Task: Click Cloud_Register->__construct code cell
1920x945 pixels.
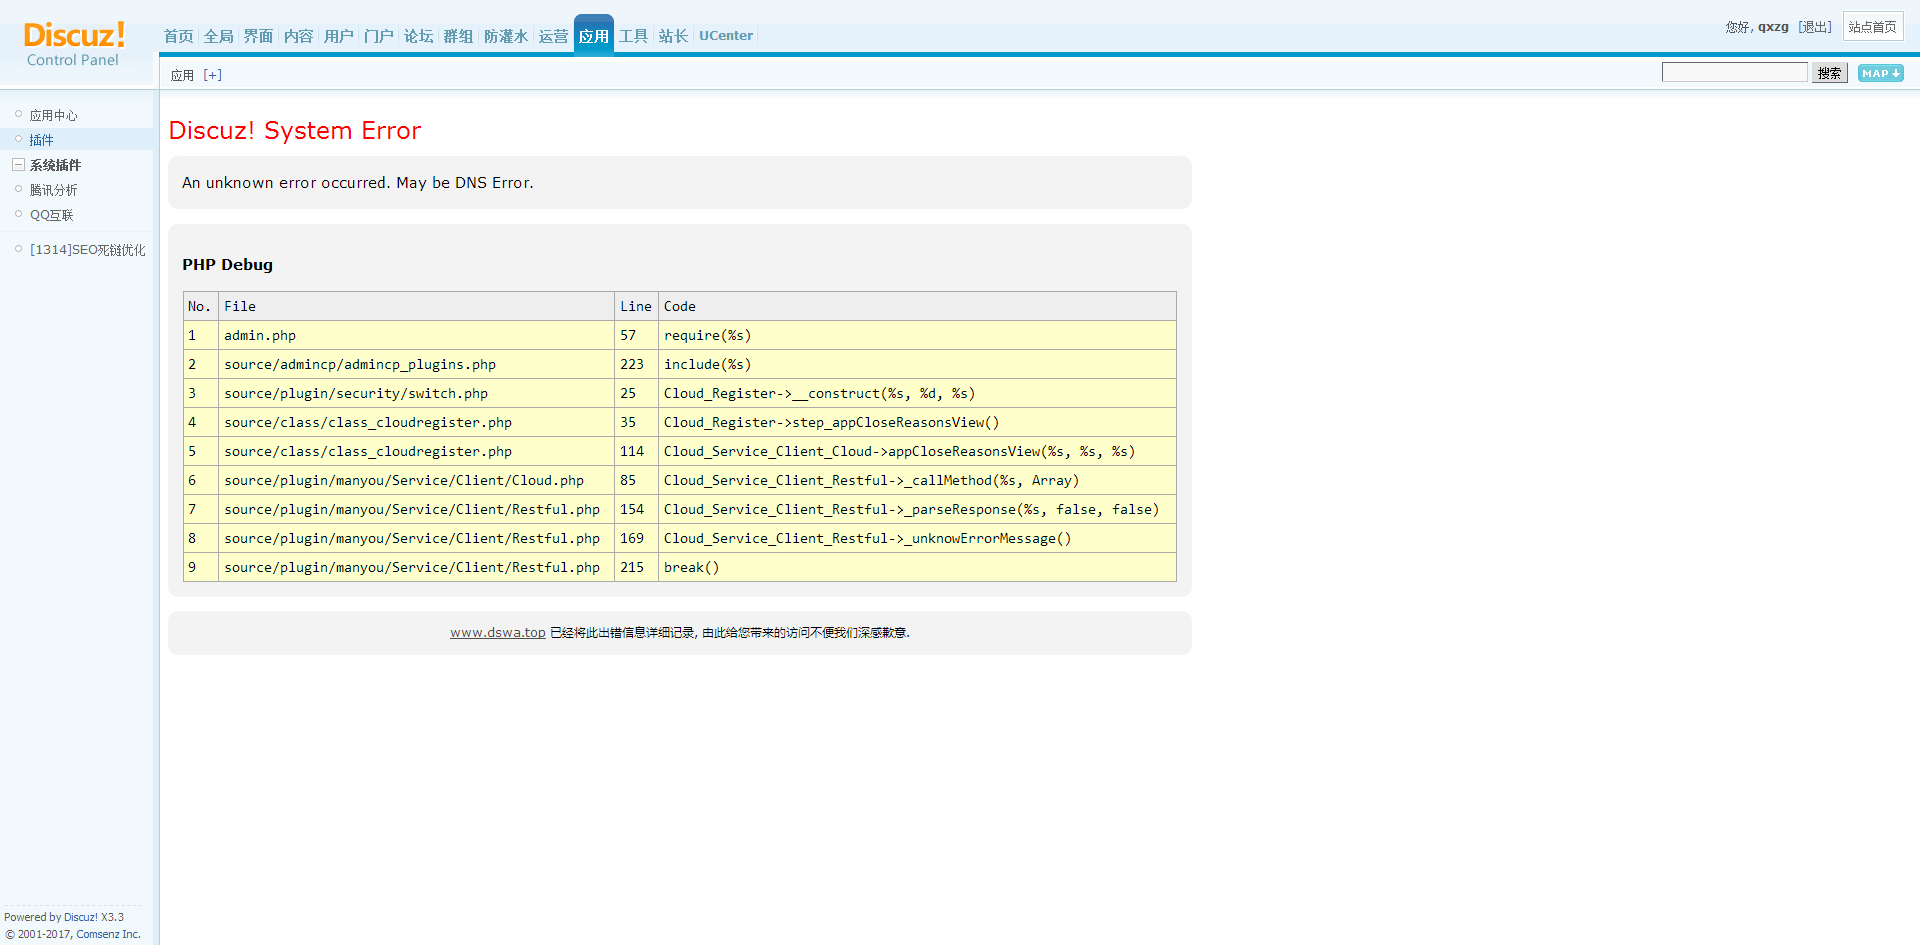Action: [x=917, y=393]
